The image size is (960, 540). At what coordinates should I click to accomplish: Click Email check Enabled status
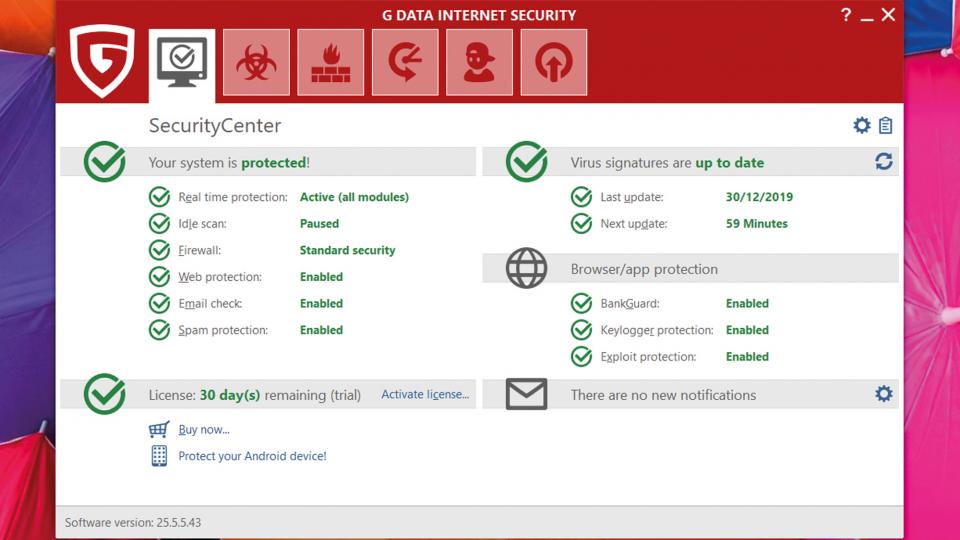tap(321, 304)
